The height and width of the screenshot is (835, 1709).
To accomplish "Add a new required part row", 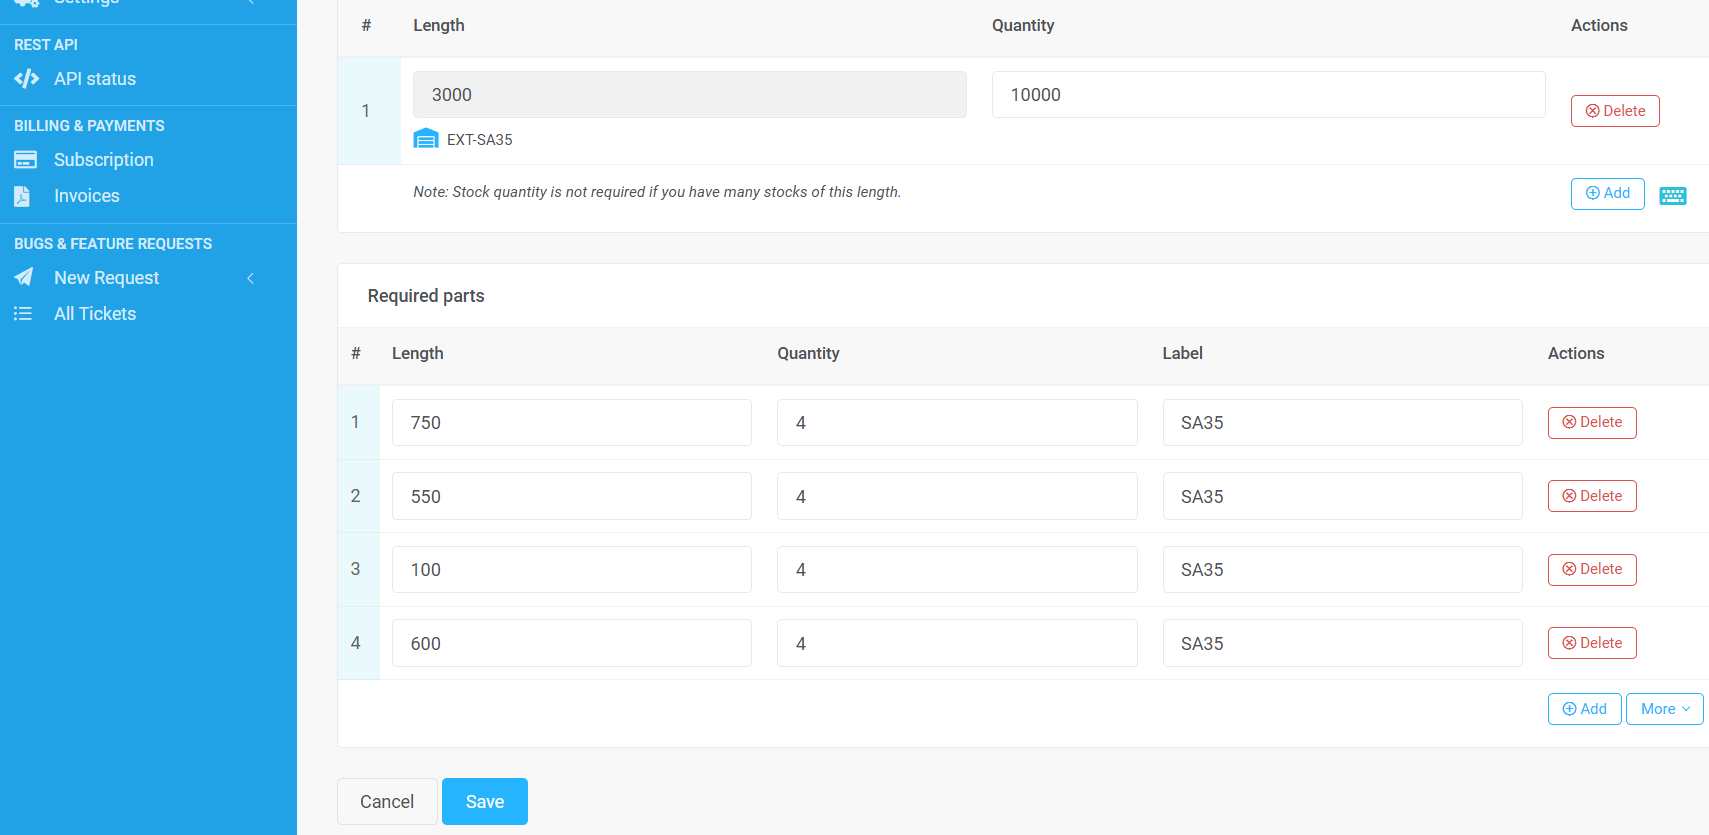I will 1584,709.
